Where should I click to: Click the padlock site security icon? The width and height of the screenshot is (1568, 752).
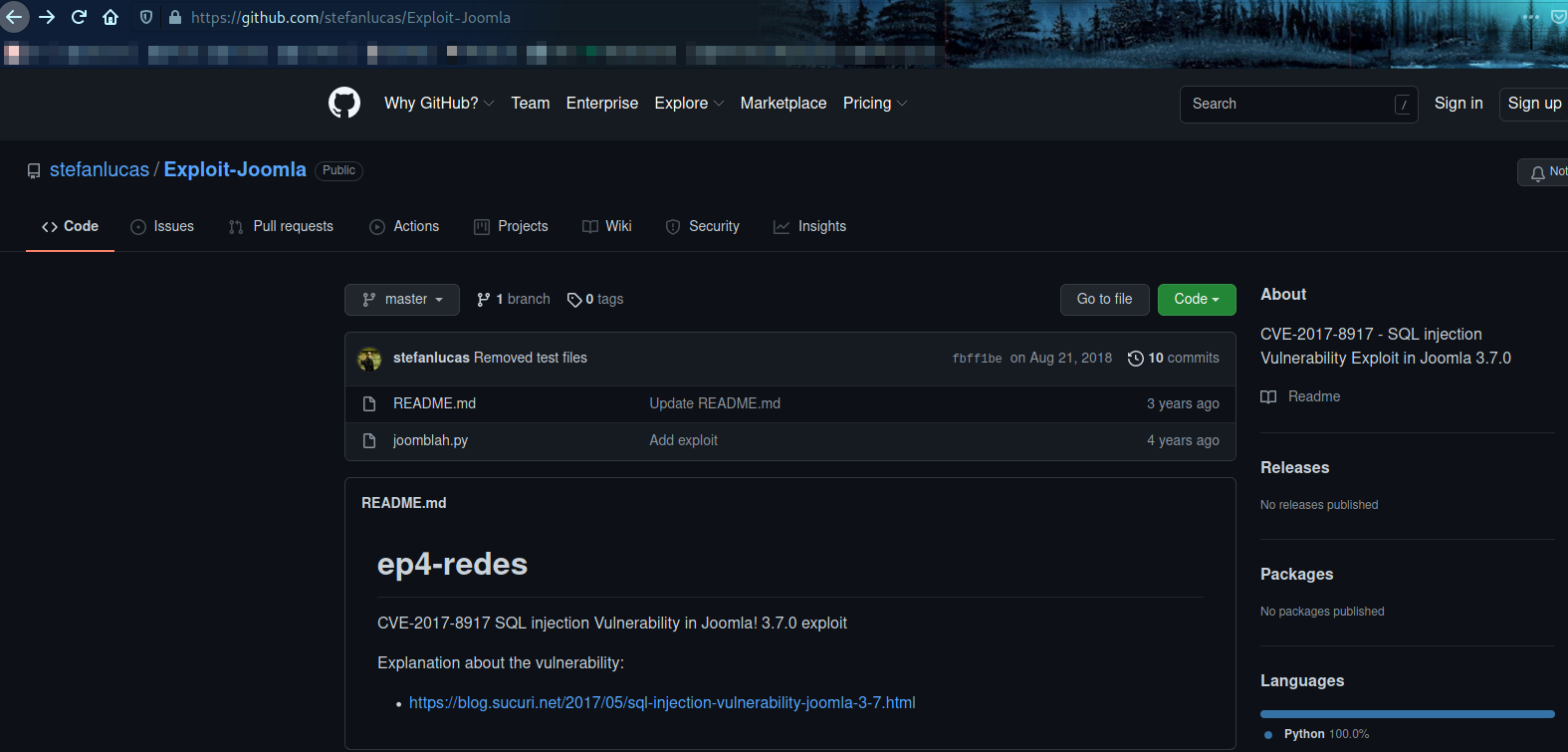pos(175,18)
